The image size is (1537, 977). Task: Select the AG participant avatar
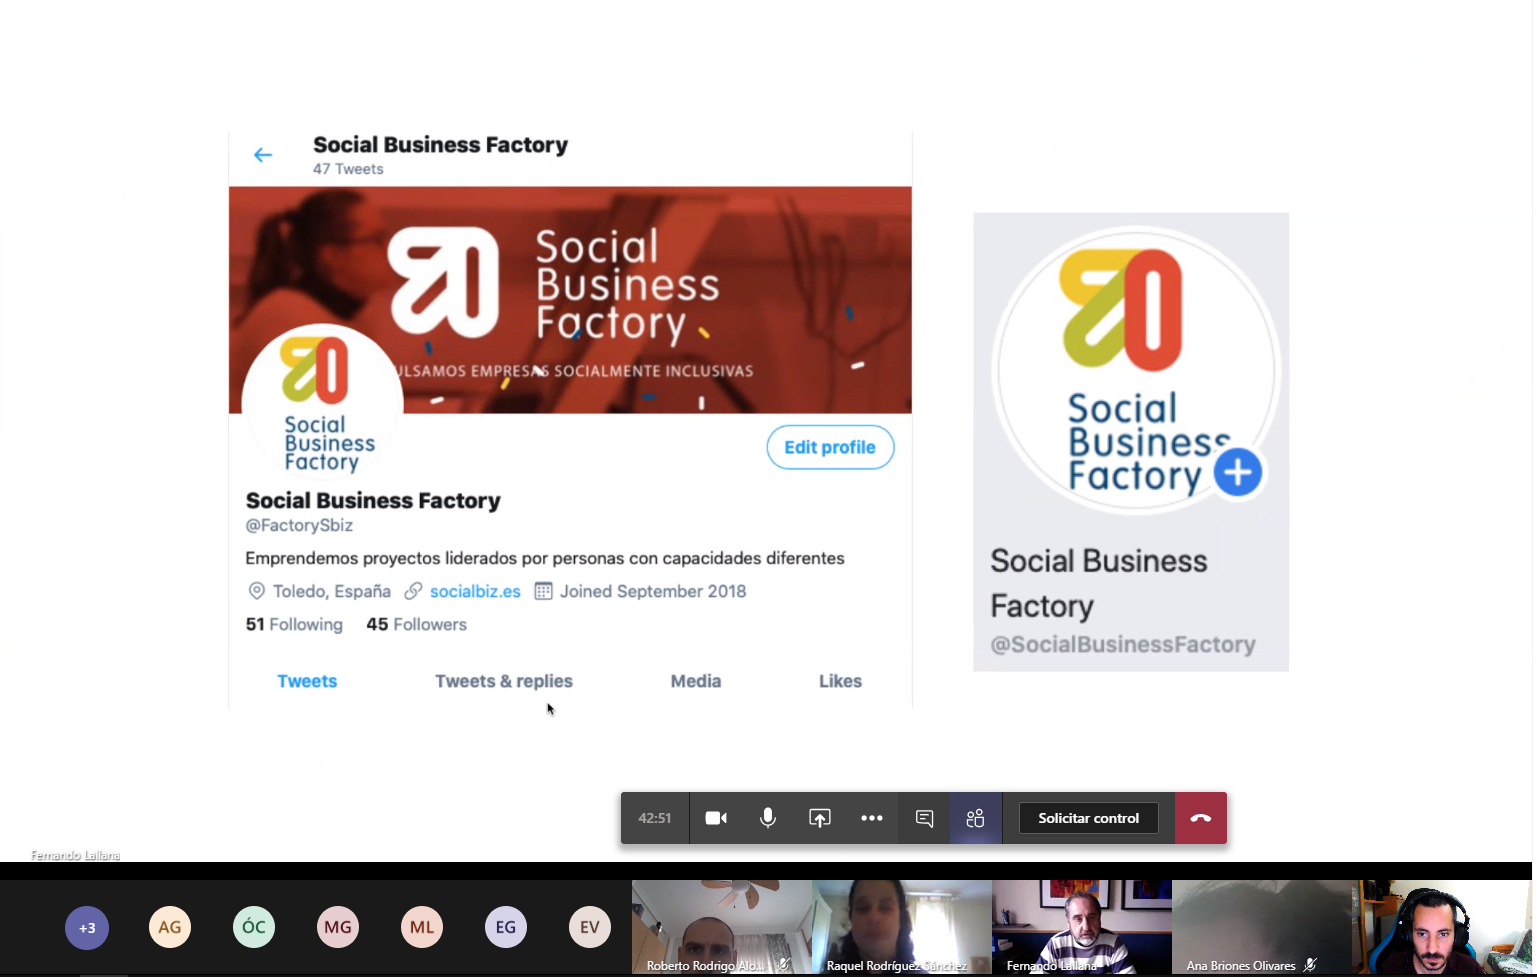170,928
